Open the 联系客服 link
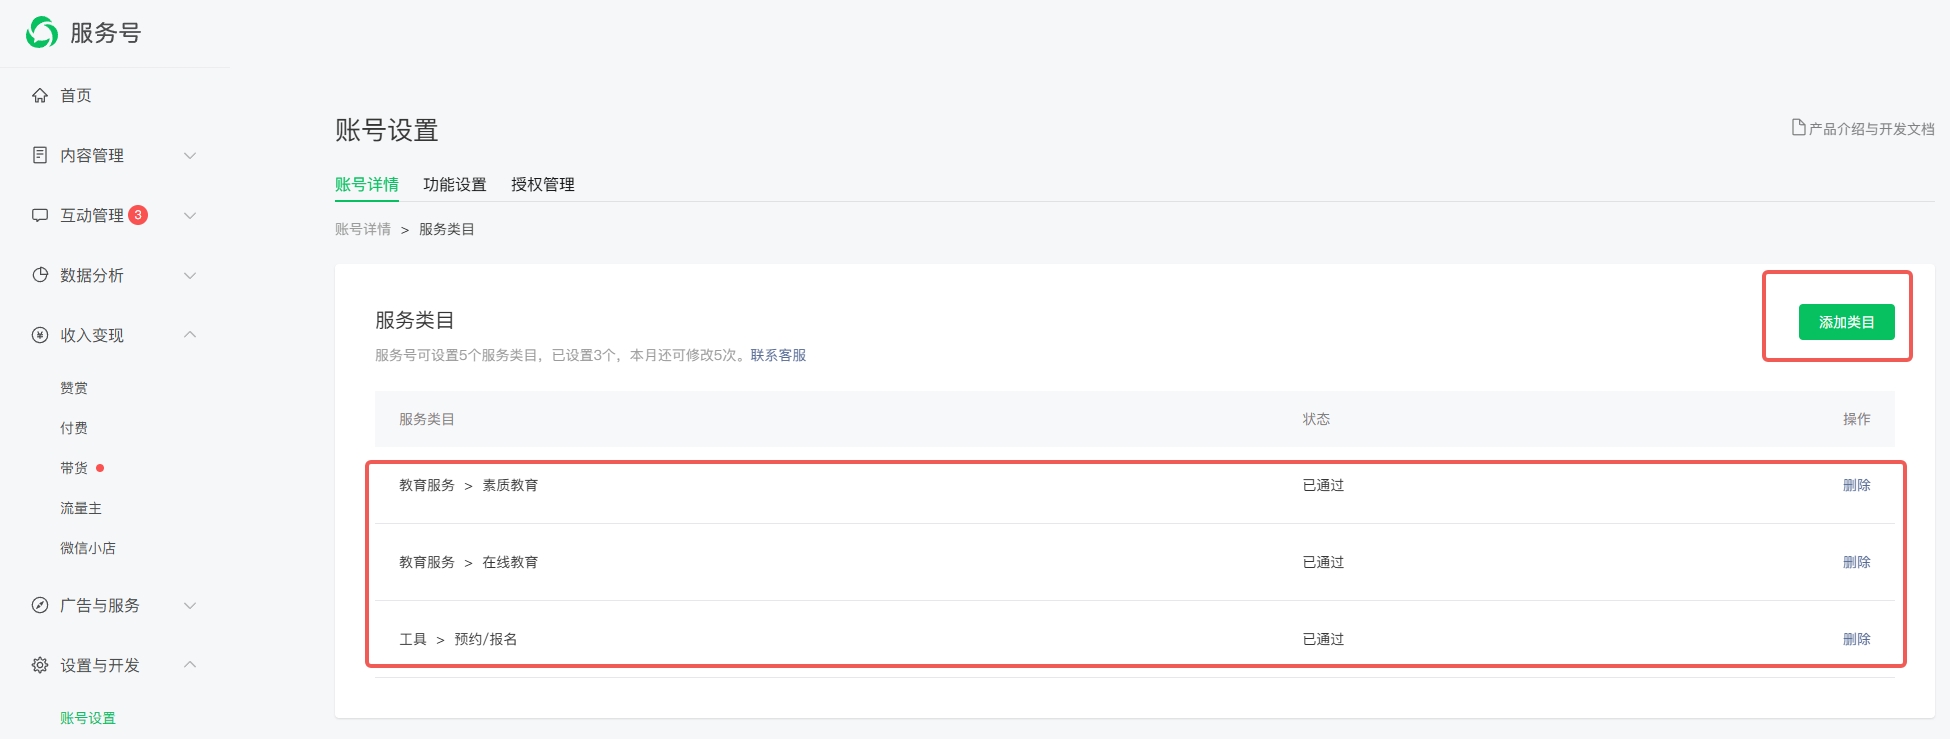1950x739 pixels. (778, 356)
